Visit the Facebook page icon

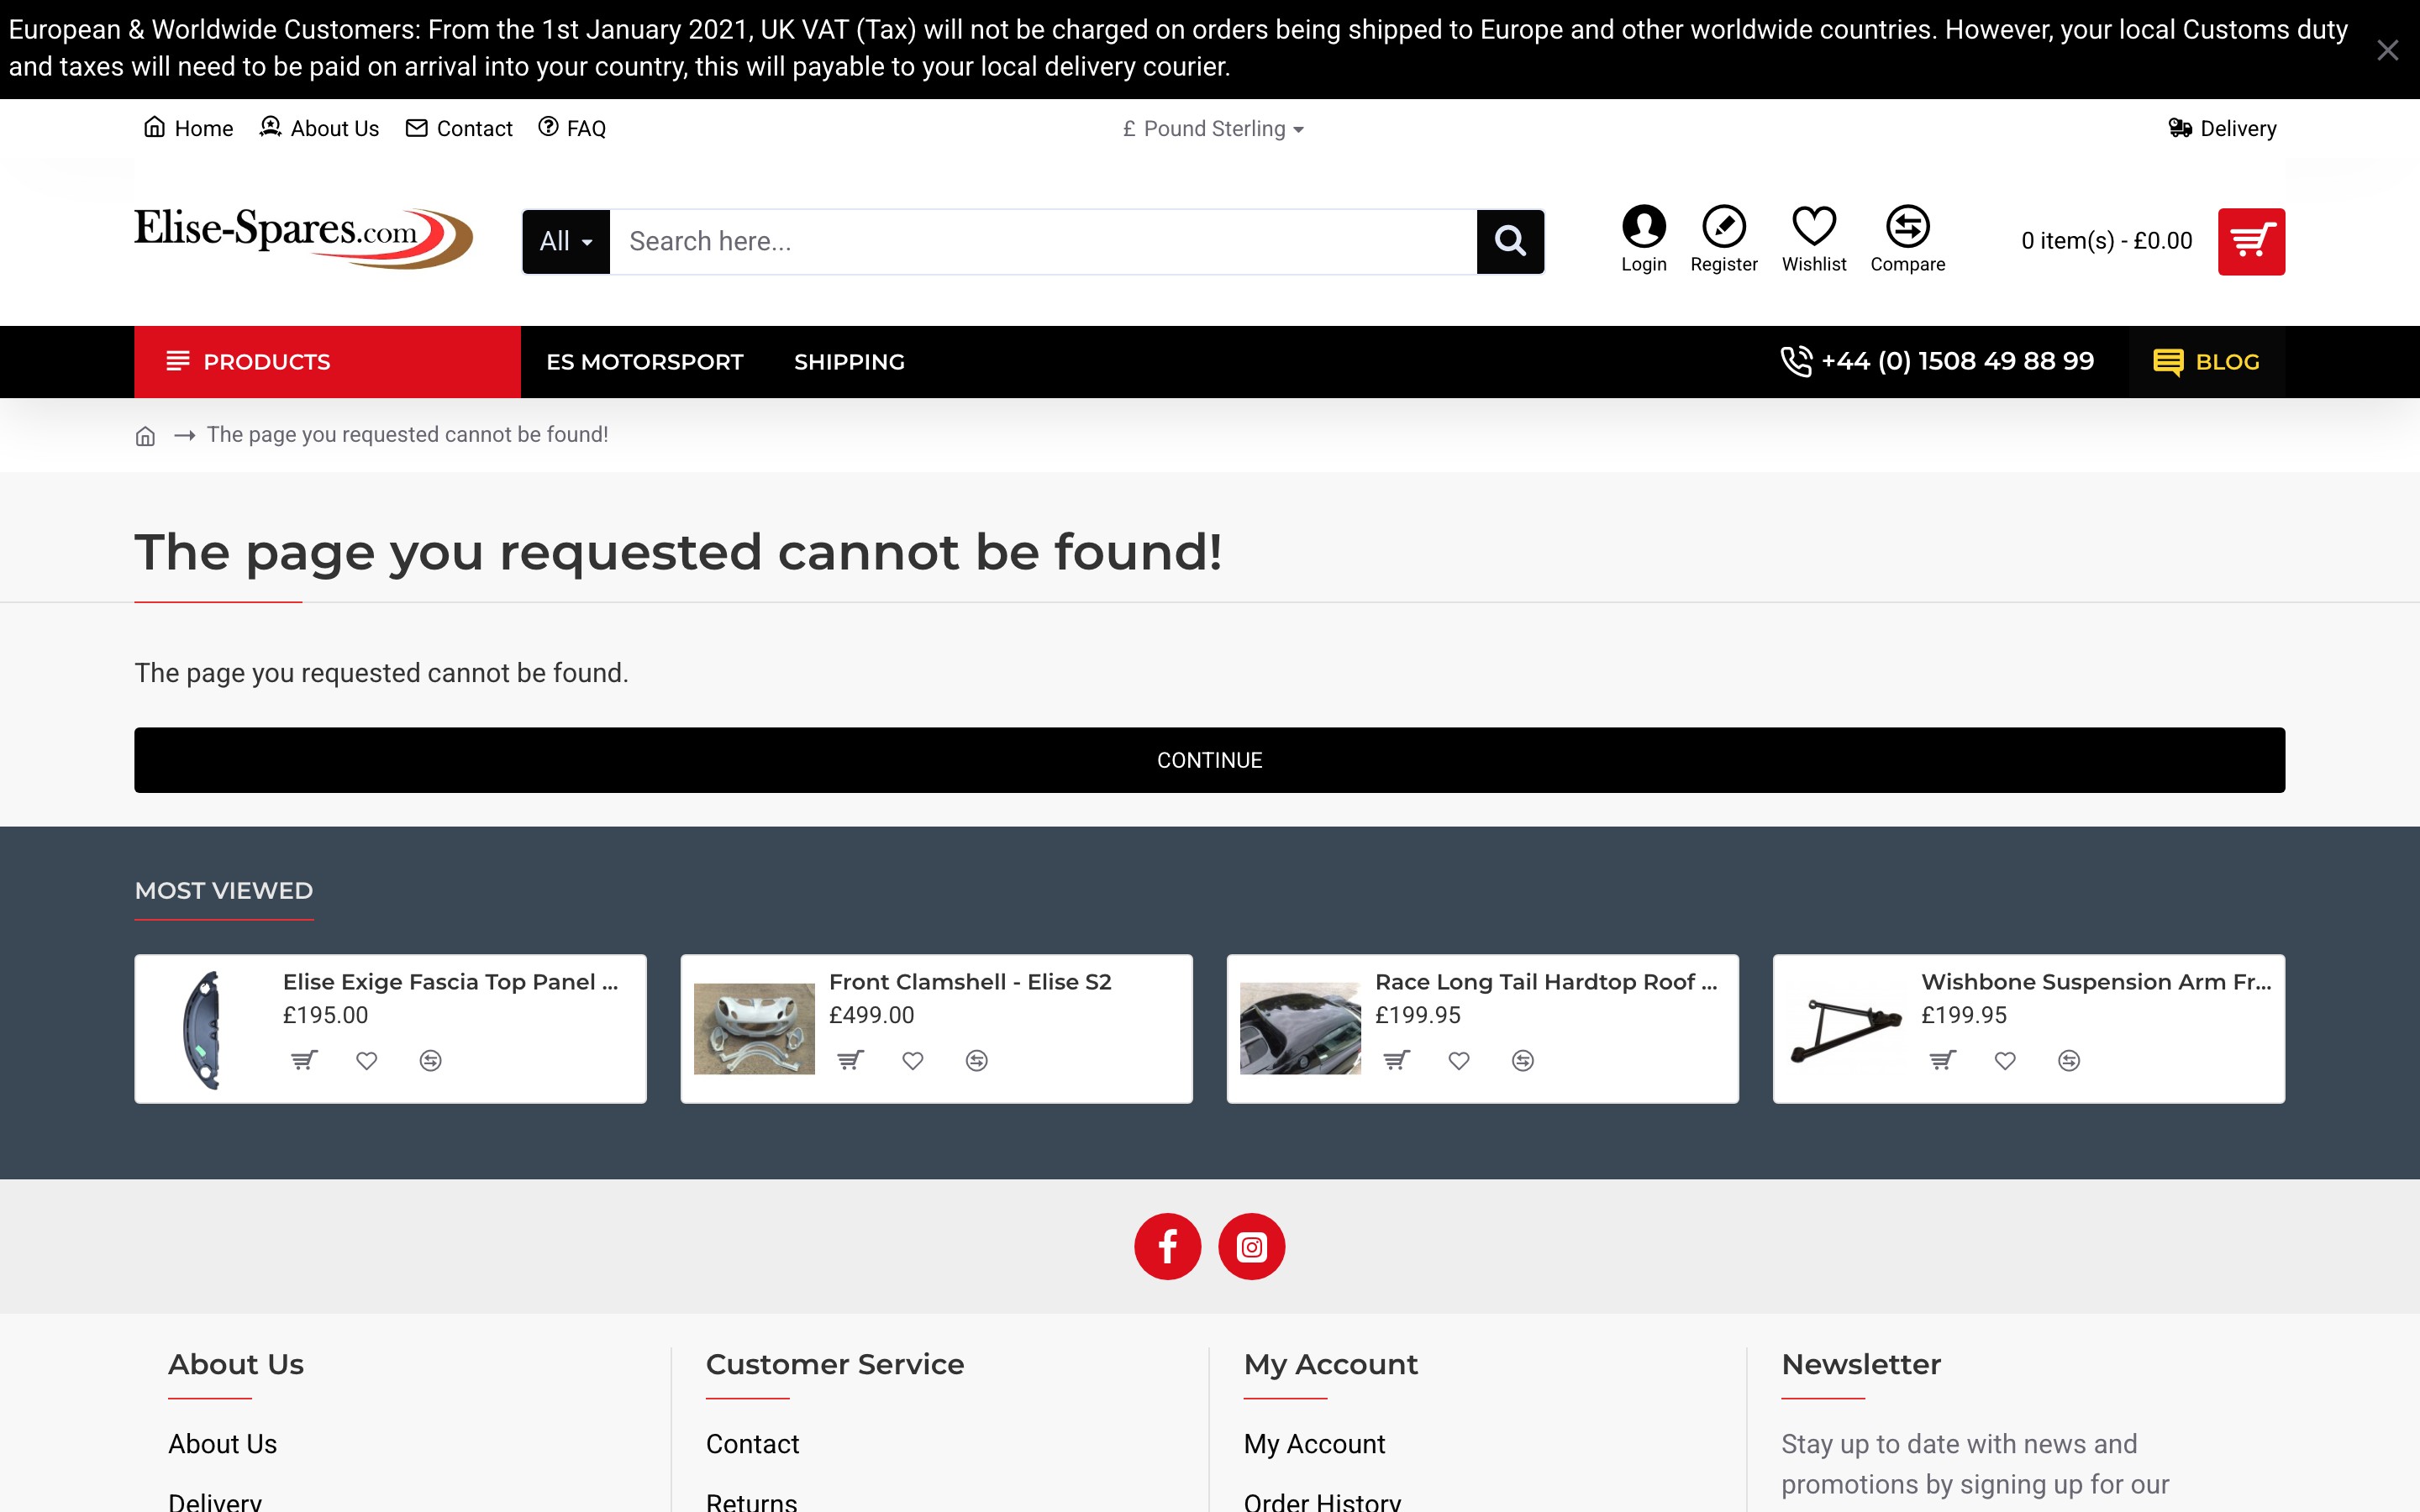[x=1167, y=1246]
